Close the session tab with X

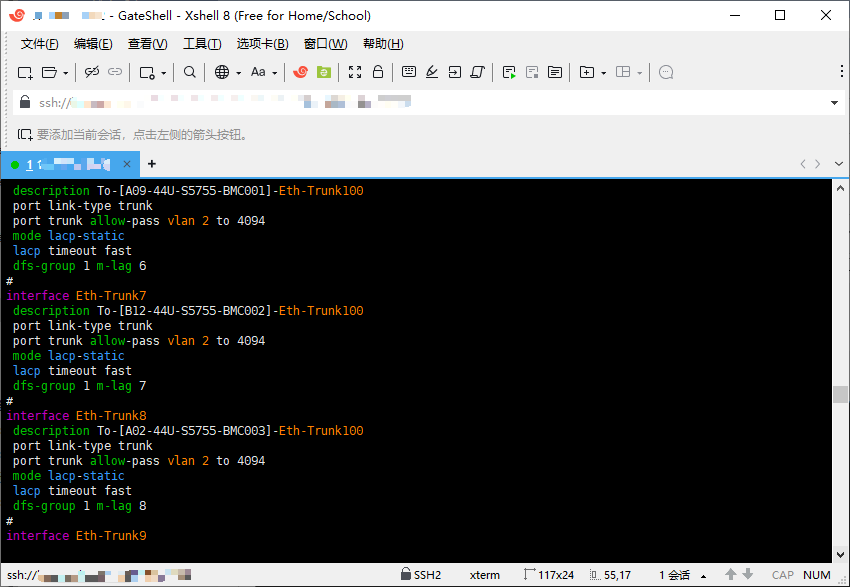click(x=127, y=164)
